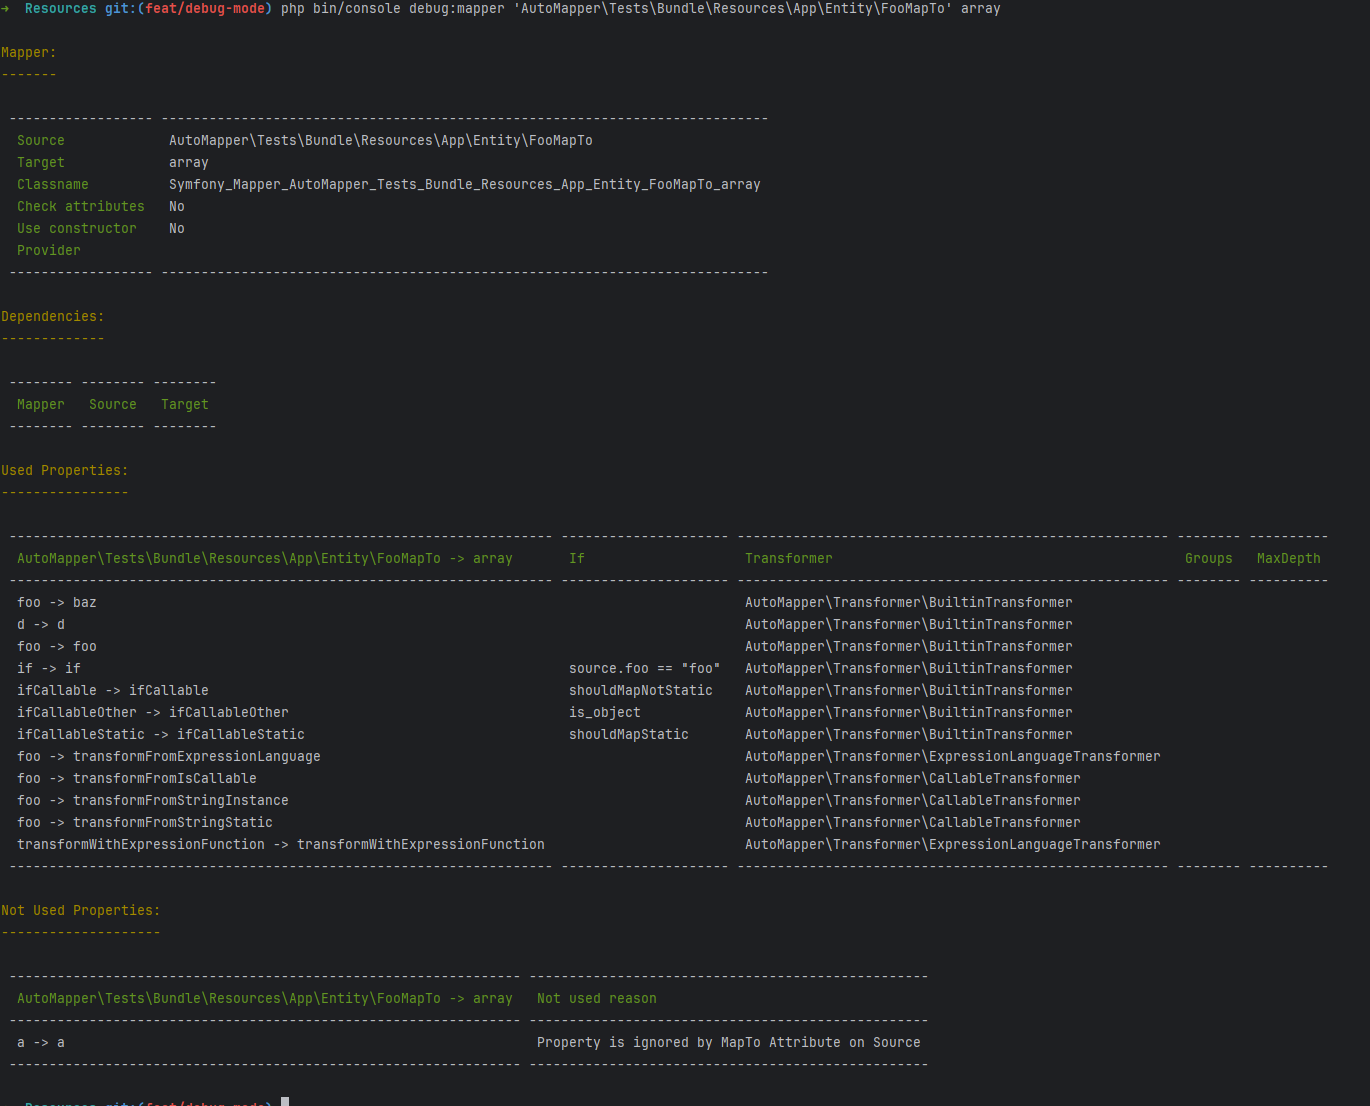This screenshot has width=1370, height=1106.
Task: Click the Classname value Symfony_Mapper_AutoMapper_Tests…FooMapTo_array
Action: click(x=464, y=185)
